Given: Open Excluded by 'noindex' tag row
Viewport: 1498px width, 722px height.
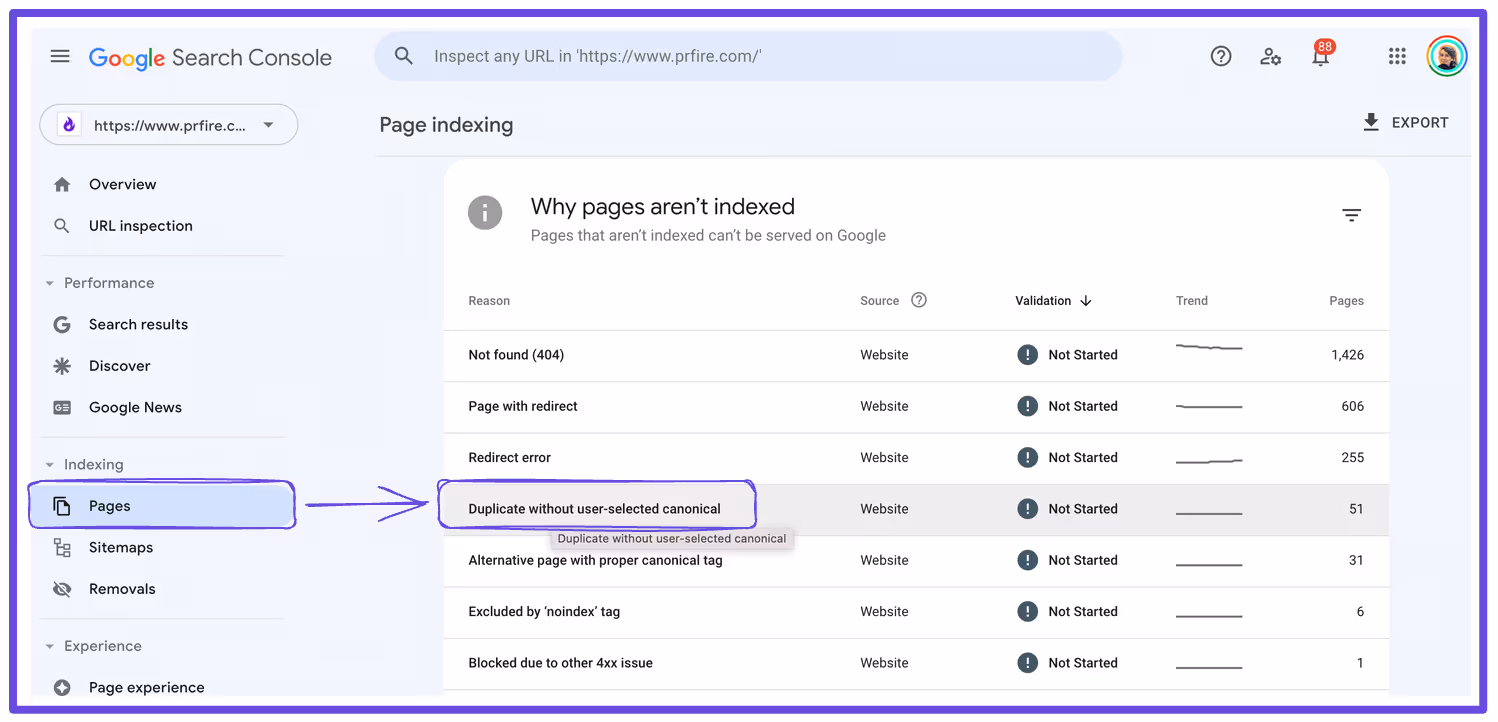Looking at the screenshot, I should [x=916, y=611].
